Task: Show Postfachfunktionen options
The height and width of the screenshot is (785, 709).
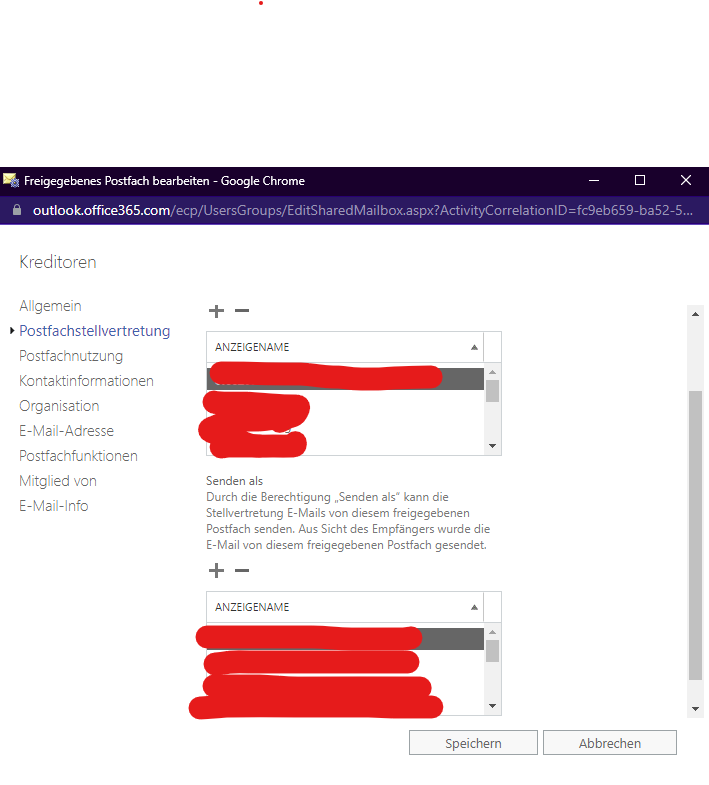Action: [x=78, y=456]
